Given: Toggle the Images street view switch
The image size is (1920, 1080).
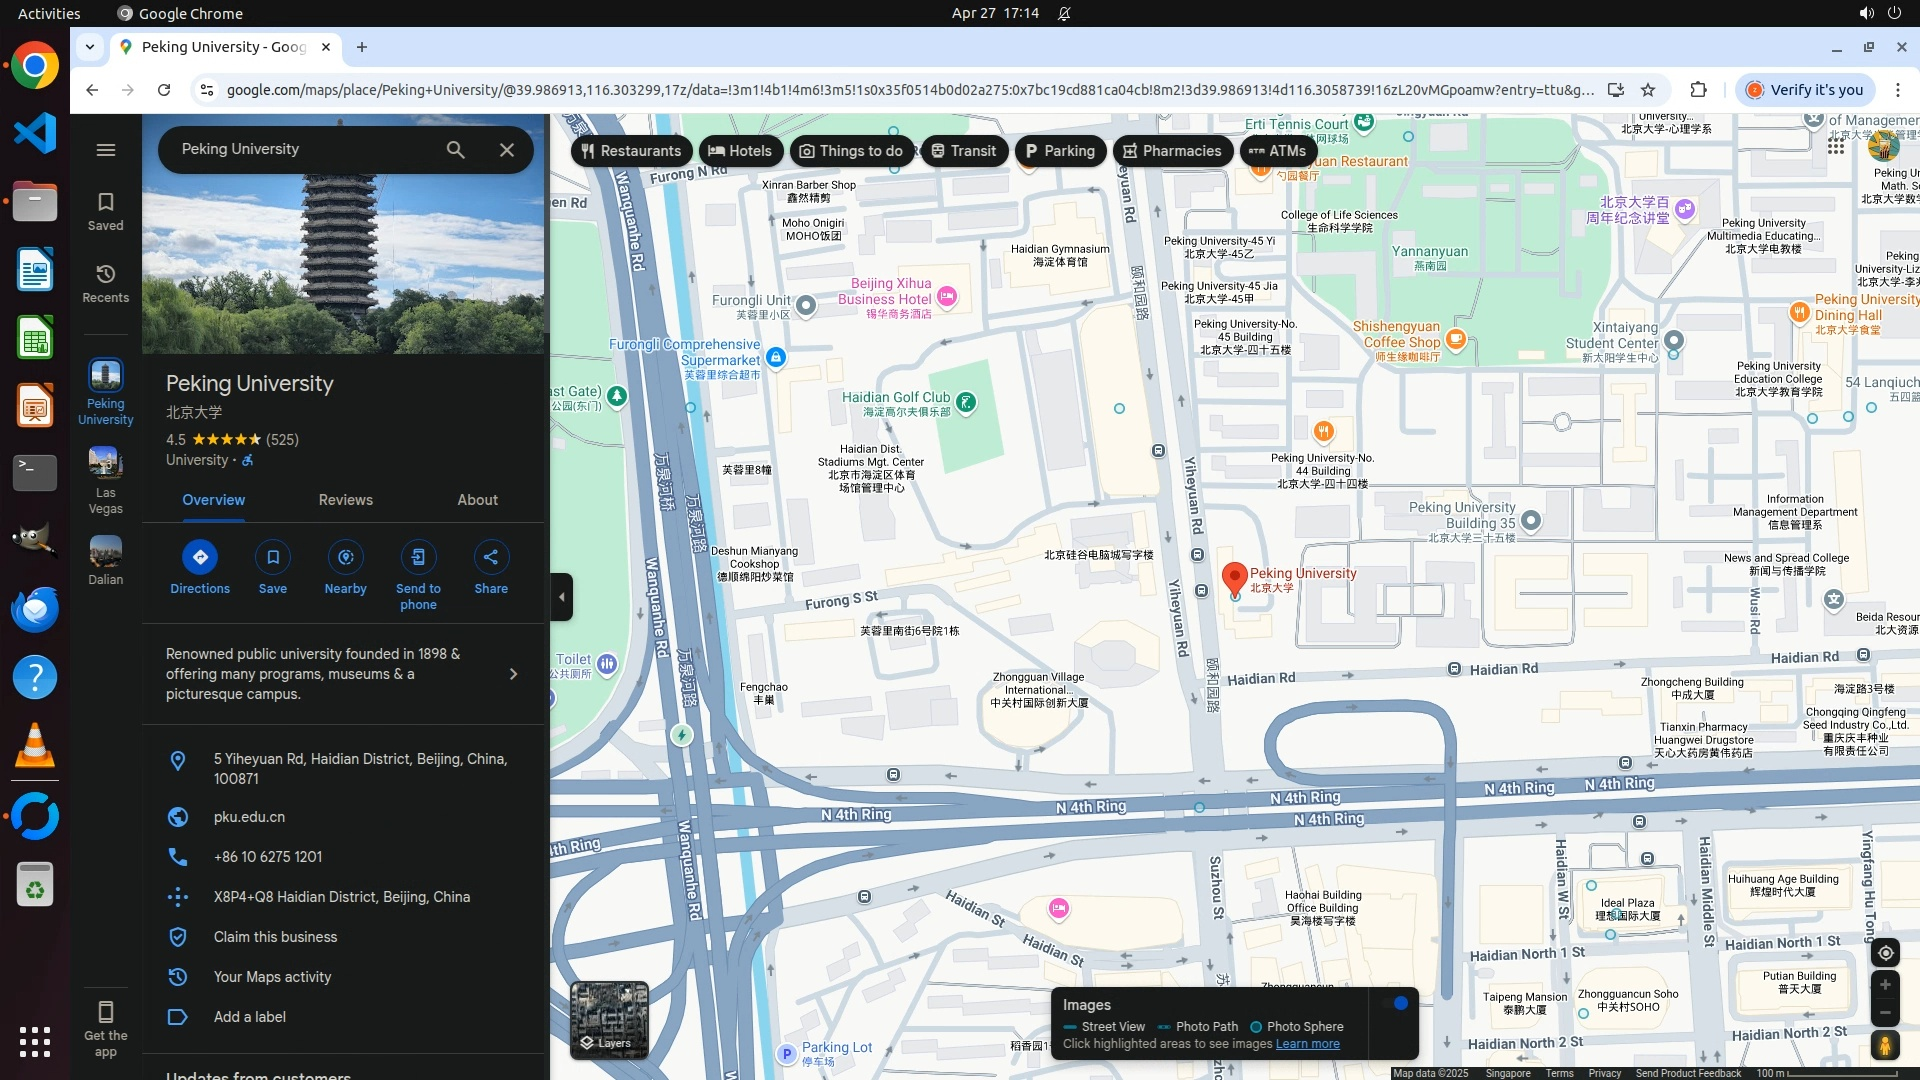Looking at the screenshot, I should coord(1394,1003).
